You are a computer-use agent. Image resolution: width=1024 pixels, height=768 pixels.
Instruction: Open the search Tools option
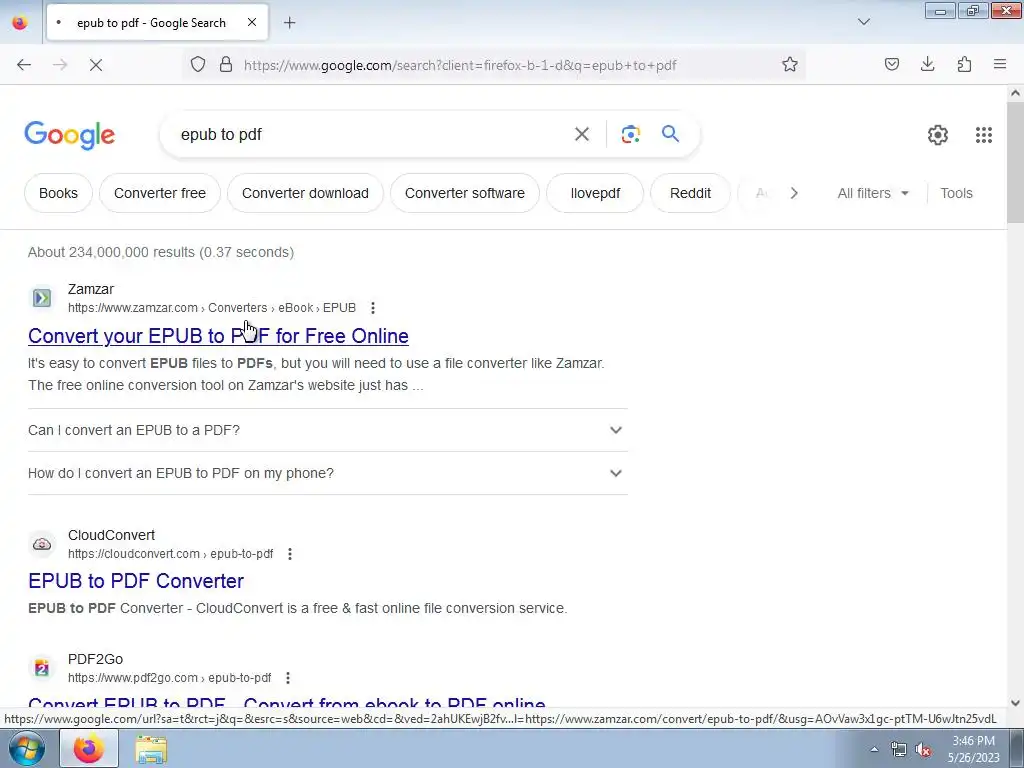tap(956, 193)
